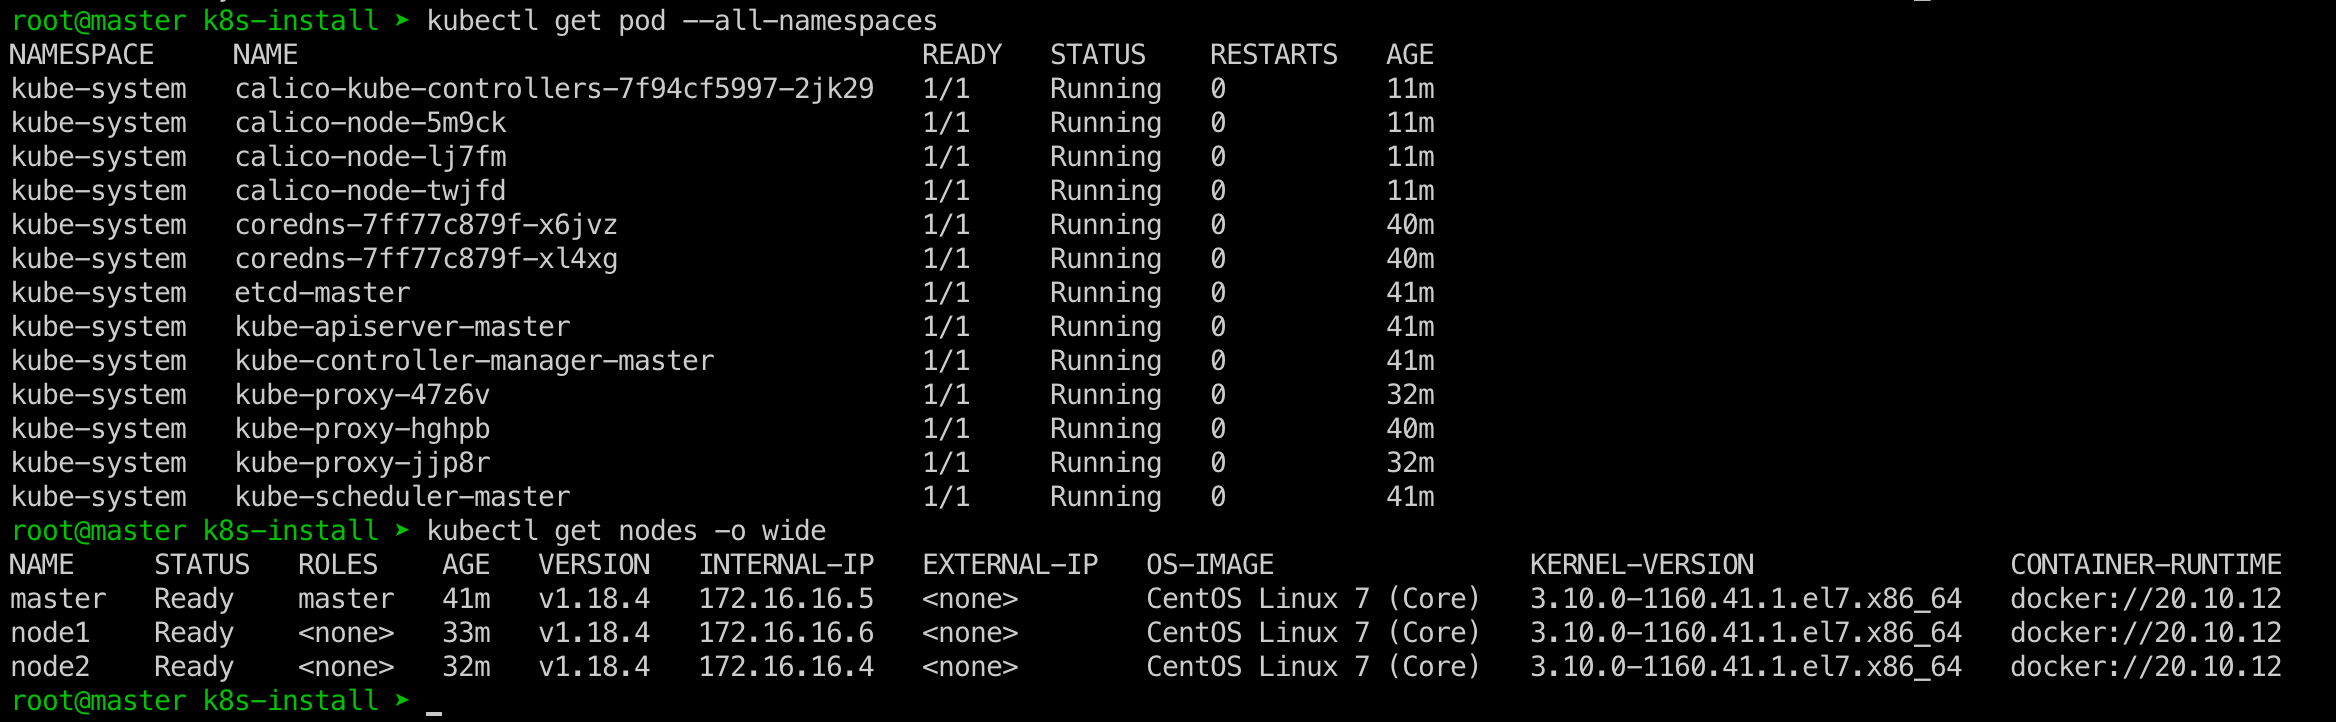
Task: Select the kube-apiserver-master pod name
Action: tap(402, 327)
